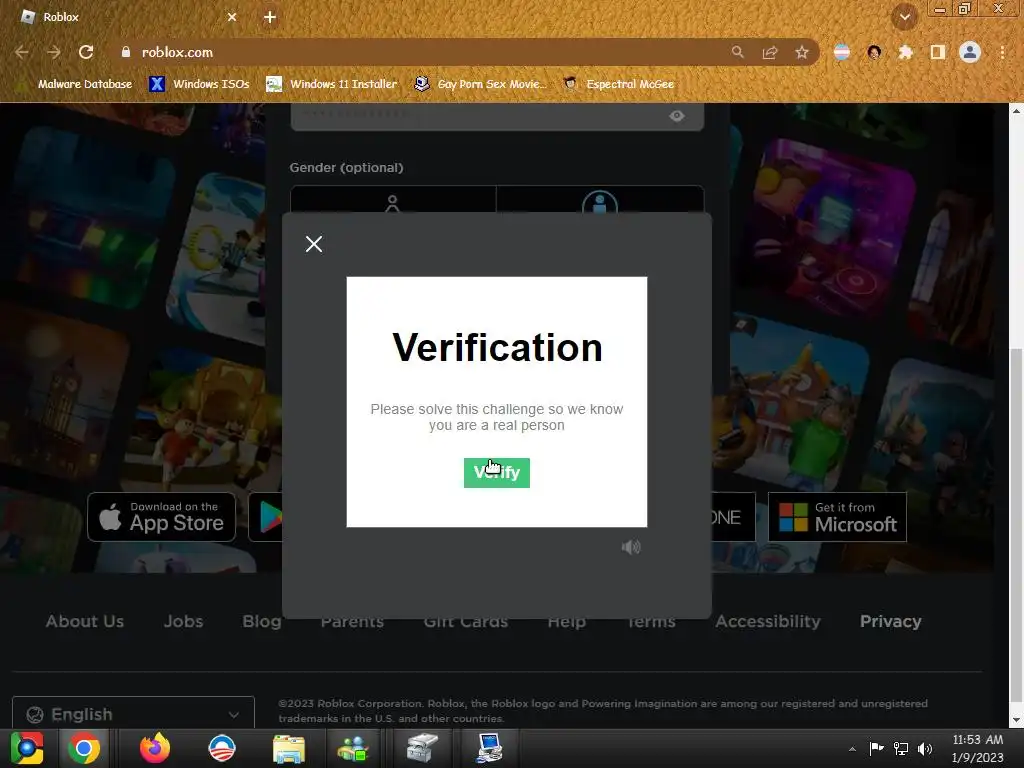Screen dimensions: 1024x768
Task: Go back using the browser back arrow
Action: pos(22,52)
